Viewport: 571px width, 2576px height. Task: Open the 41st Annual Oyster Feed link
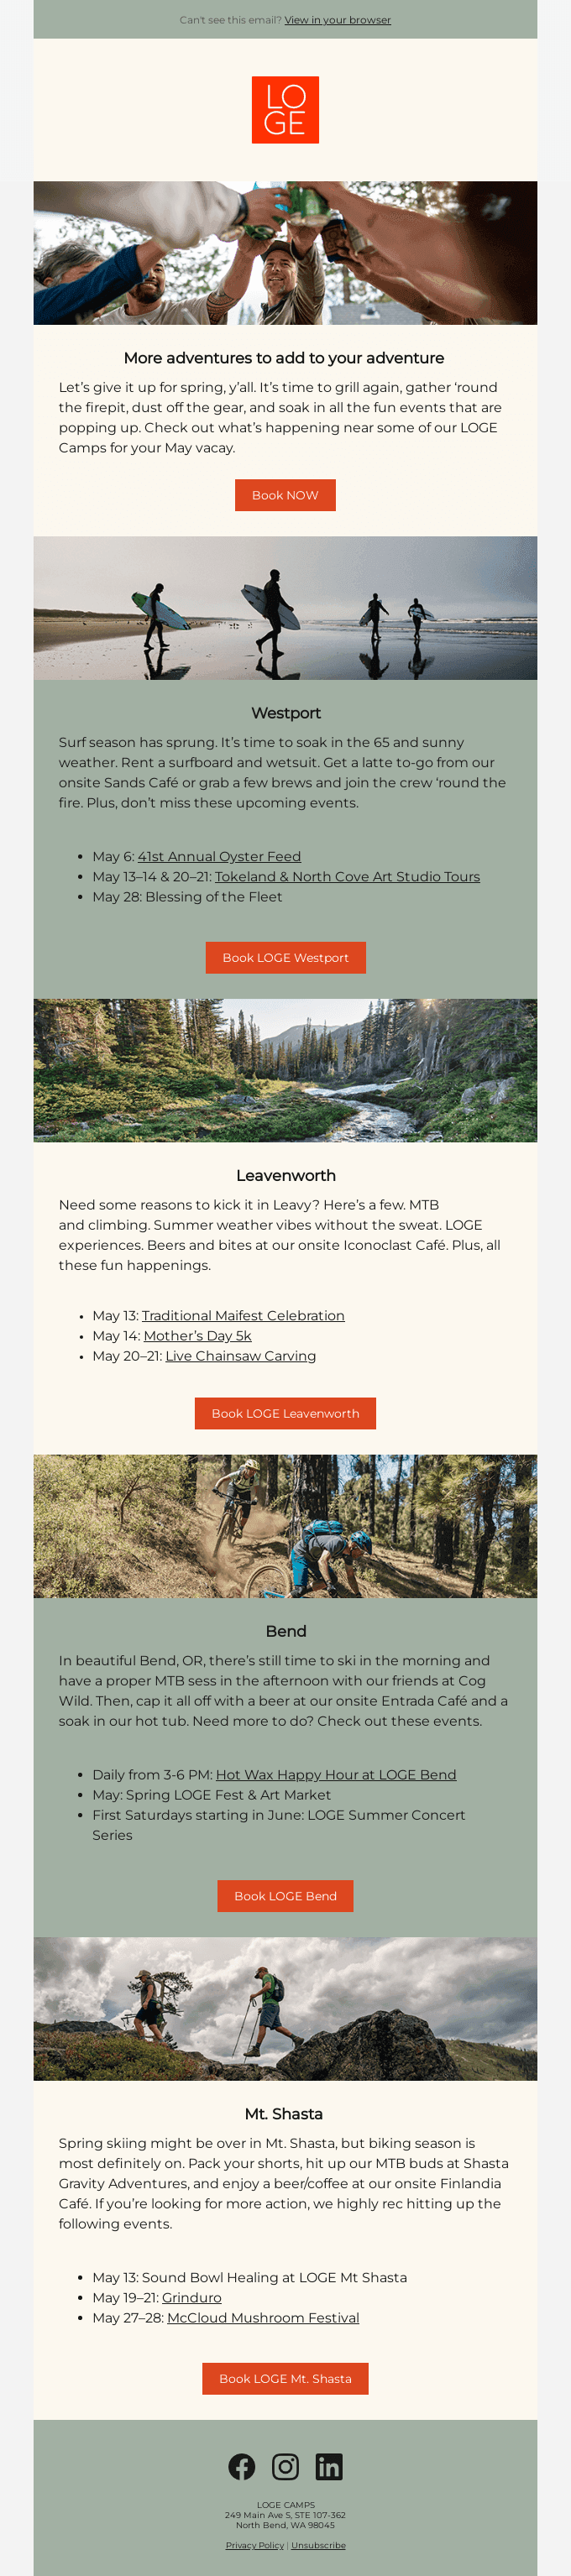219,856
